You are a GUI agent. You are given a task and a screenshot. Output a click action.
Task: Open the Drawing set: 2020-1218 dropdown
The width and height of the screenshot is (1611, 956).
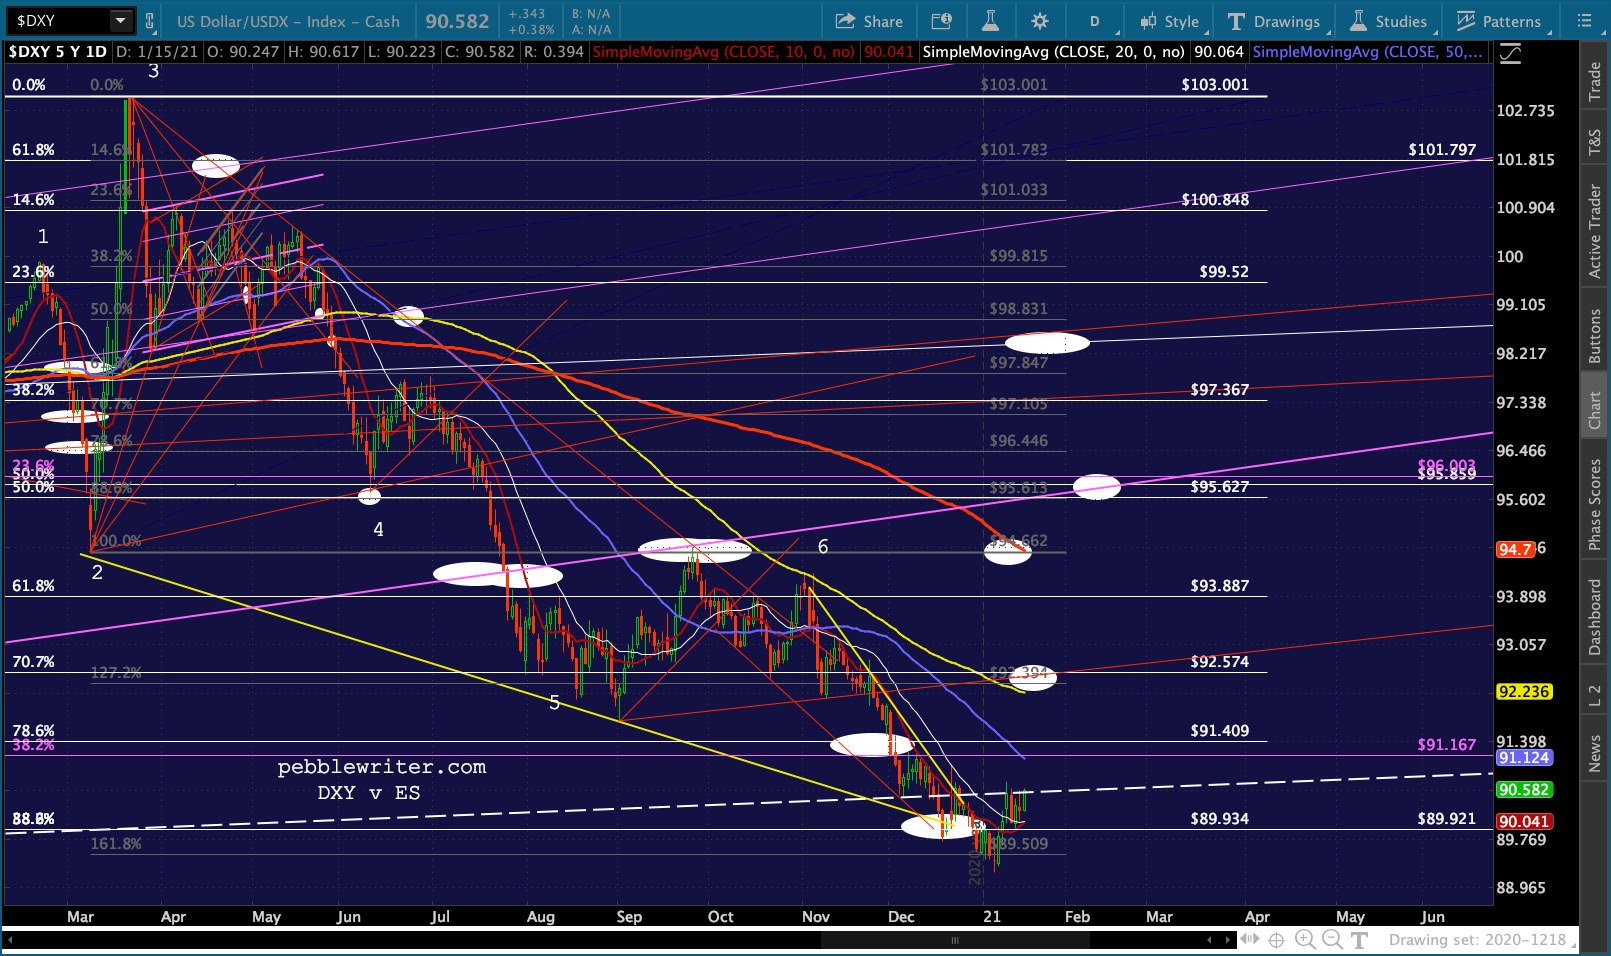click(1480, 940)
